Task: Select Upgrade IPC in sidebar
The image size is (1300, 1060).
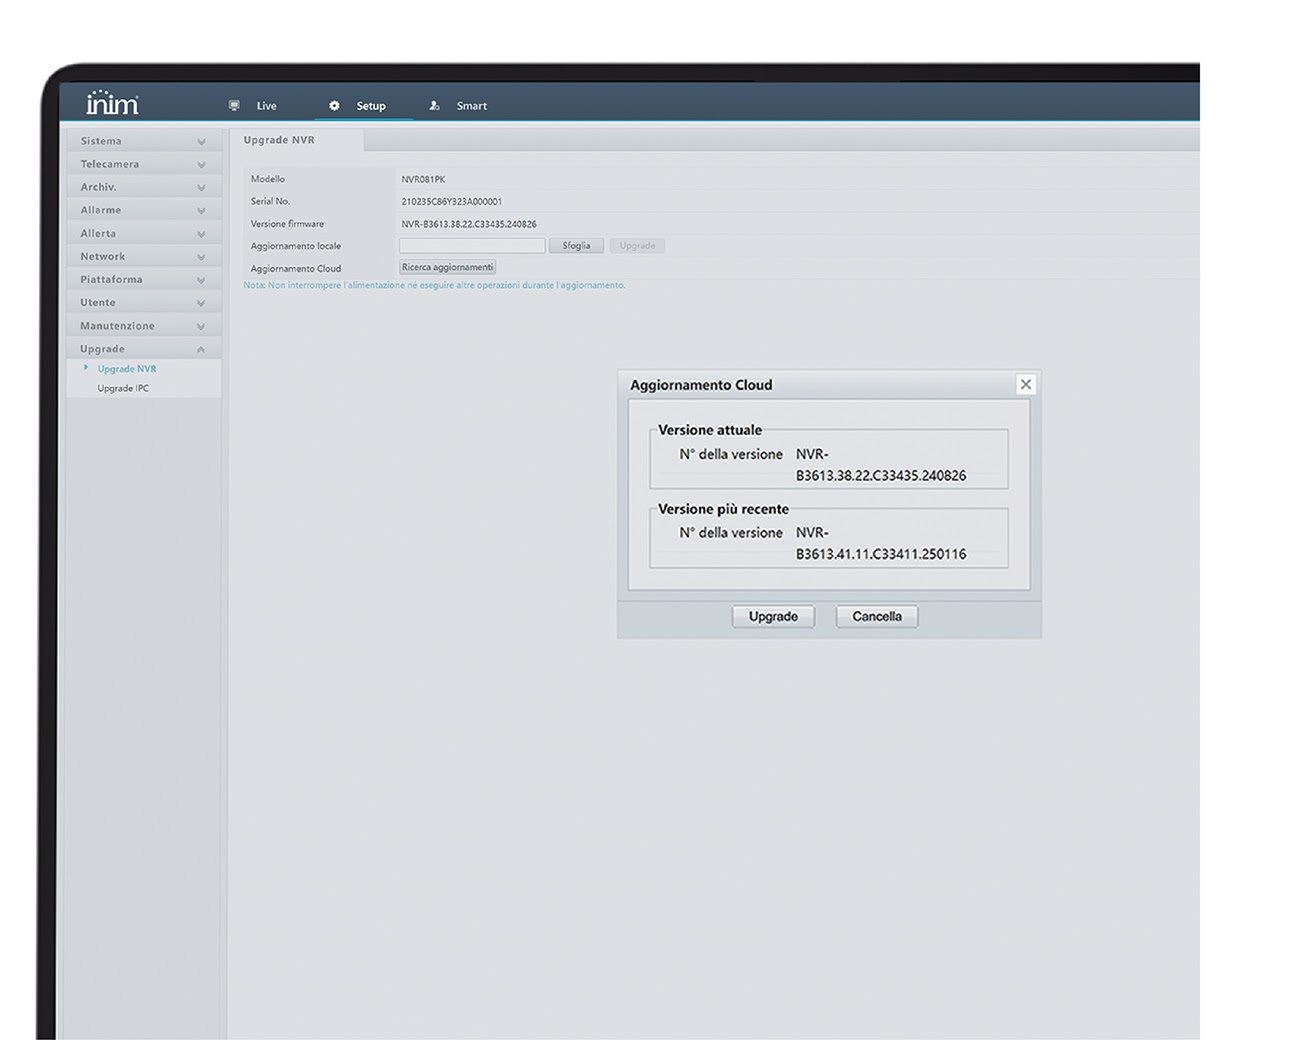Action: pyautogui.click(x=123, y=388)
